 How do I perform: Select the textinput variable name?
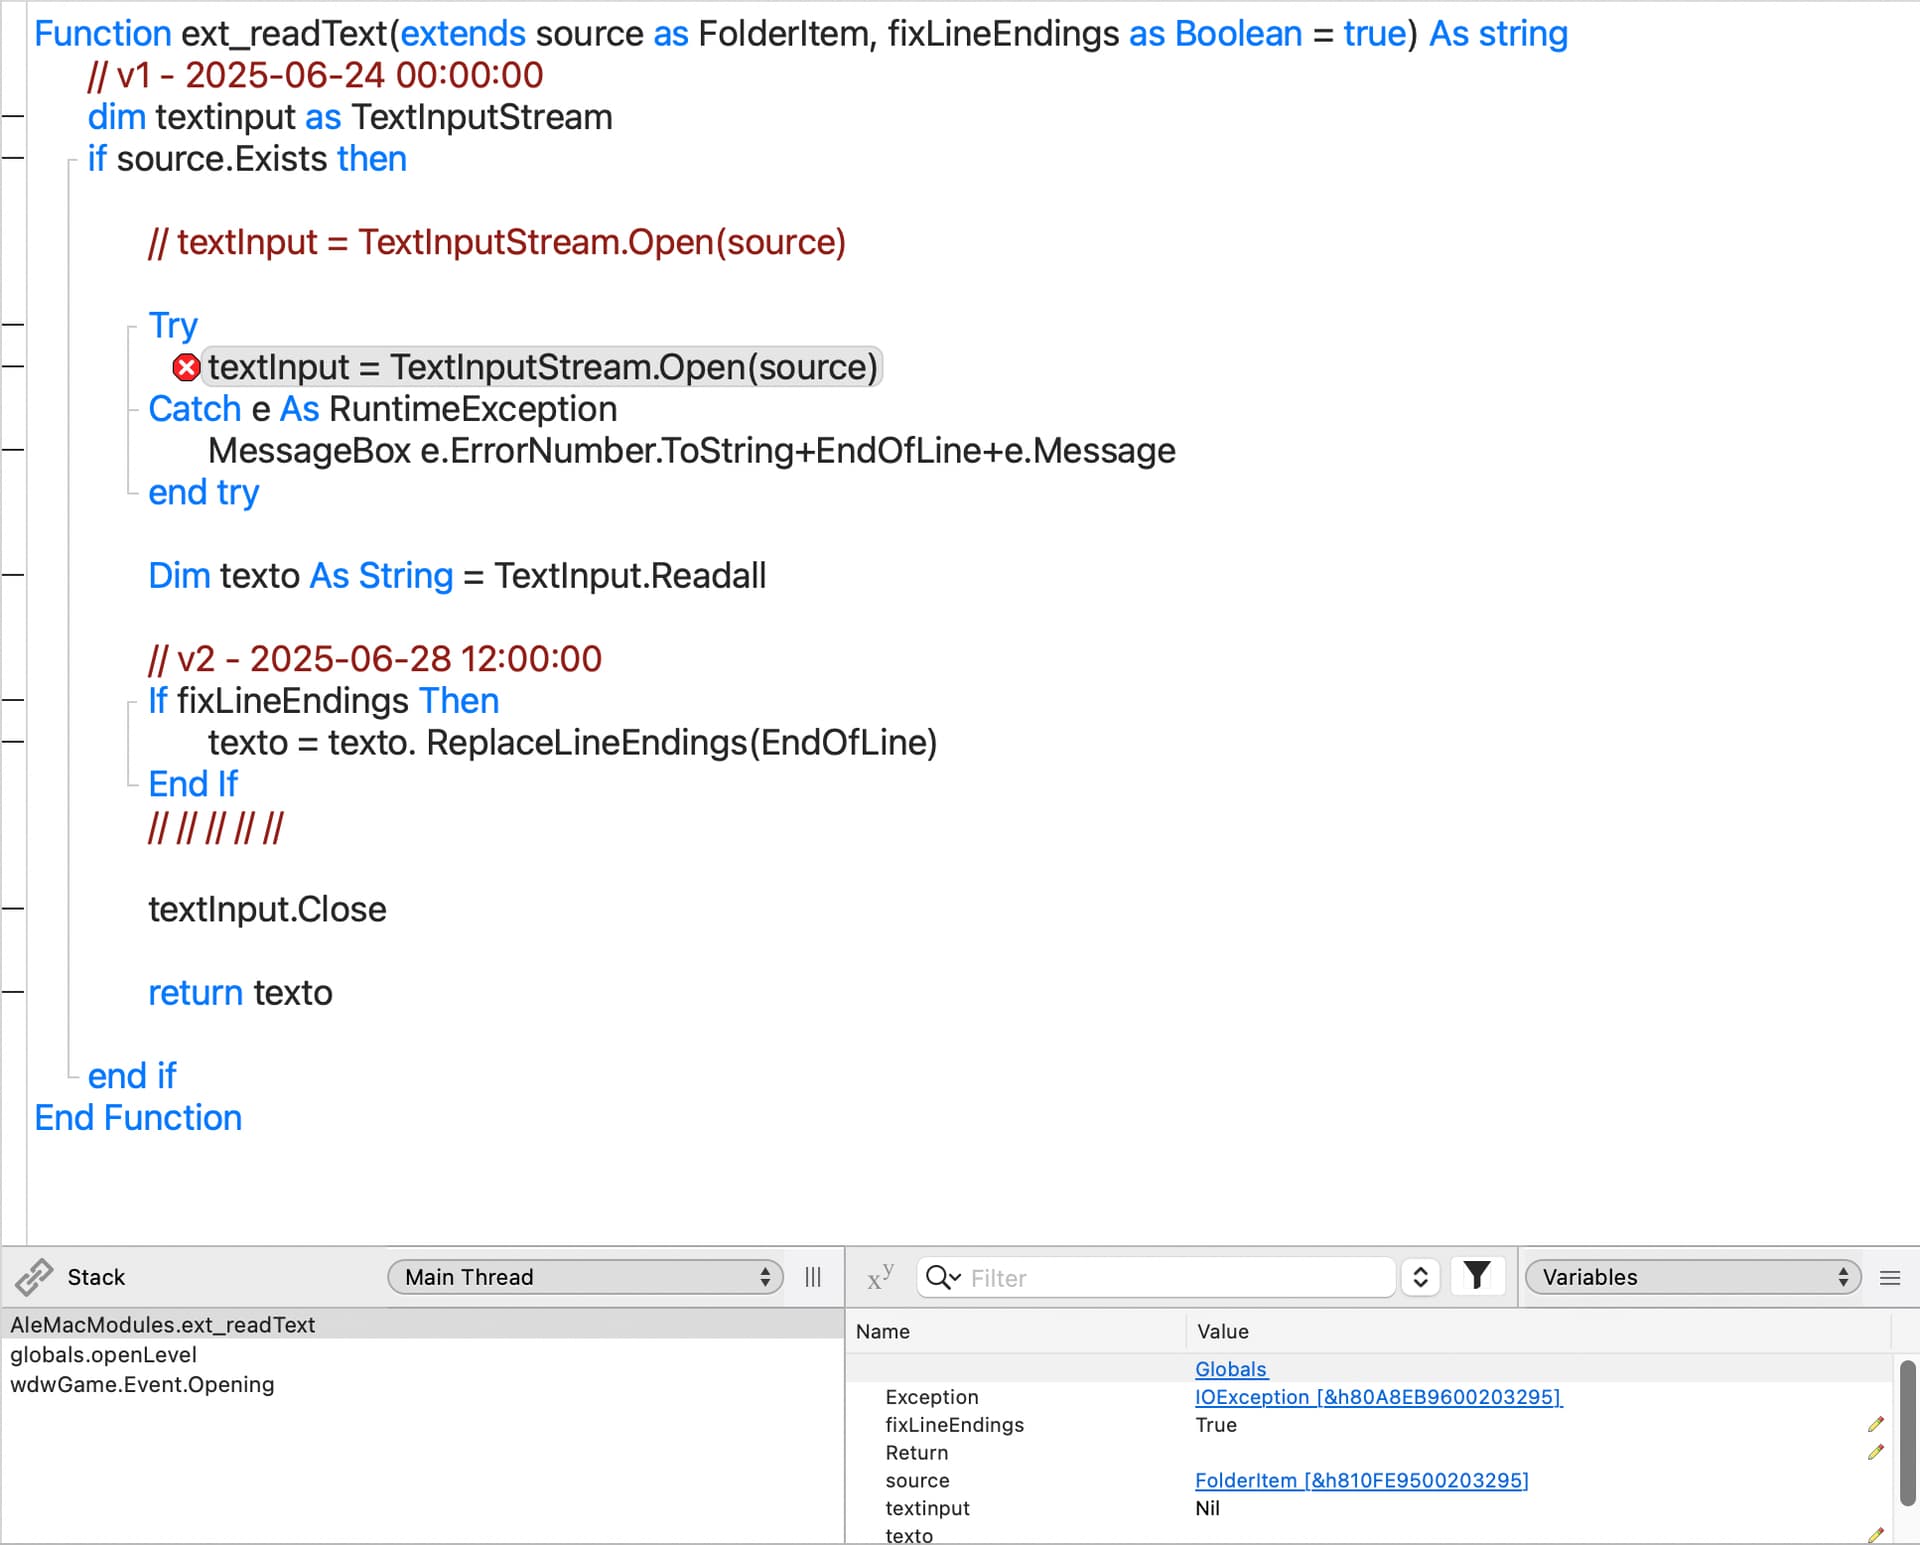click(x=927, y=1508)
